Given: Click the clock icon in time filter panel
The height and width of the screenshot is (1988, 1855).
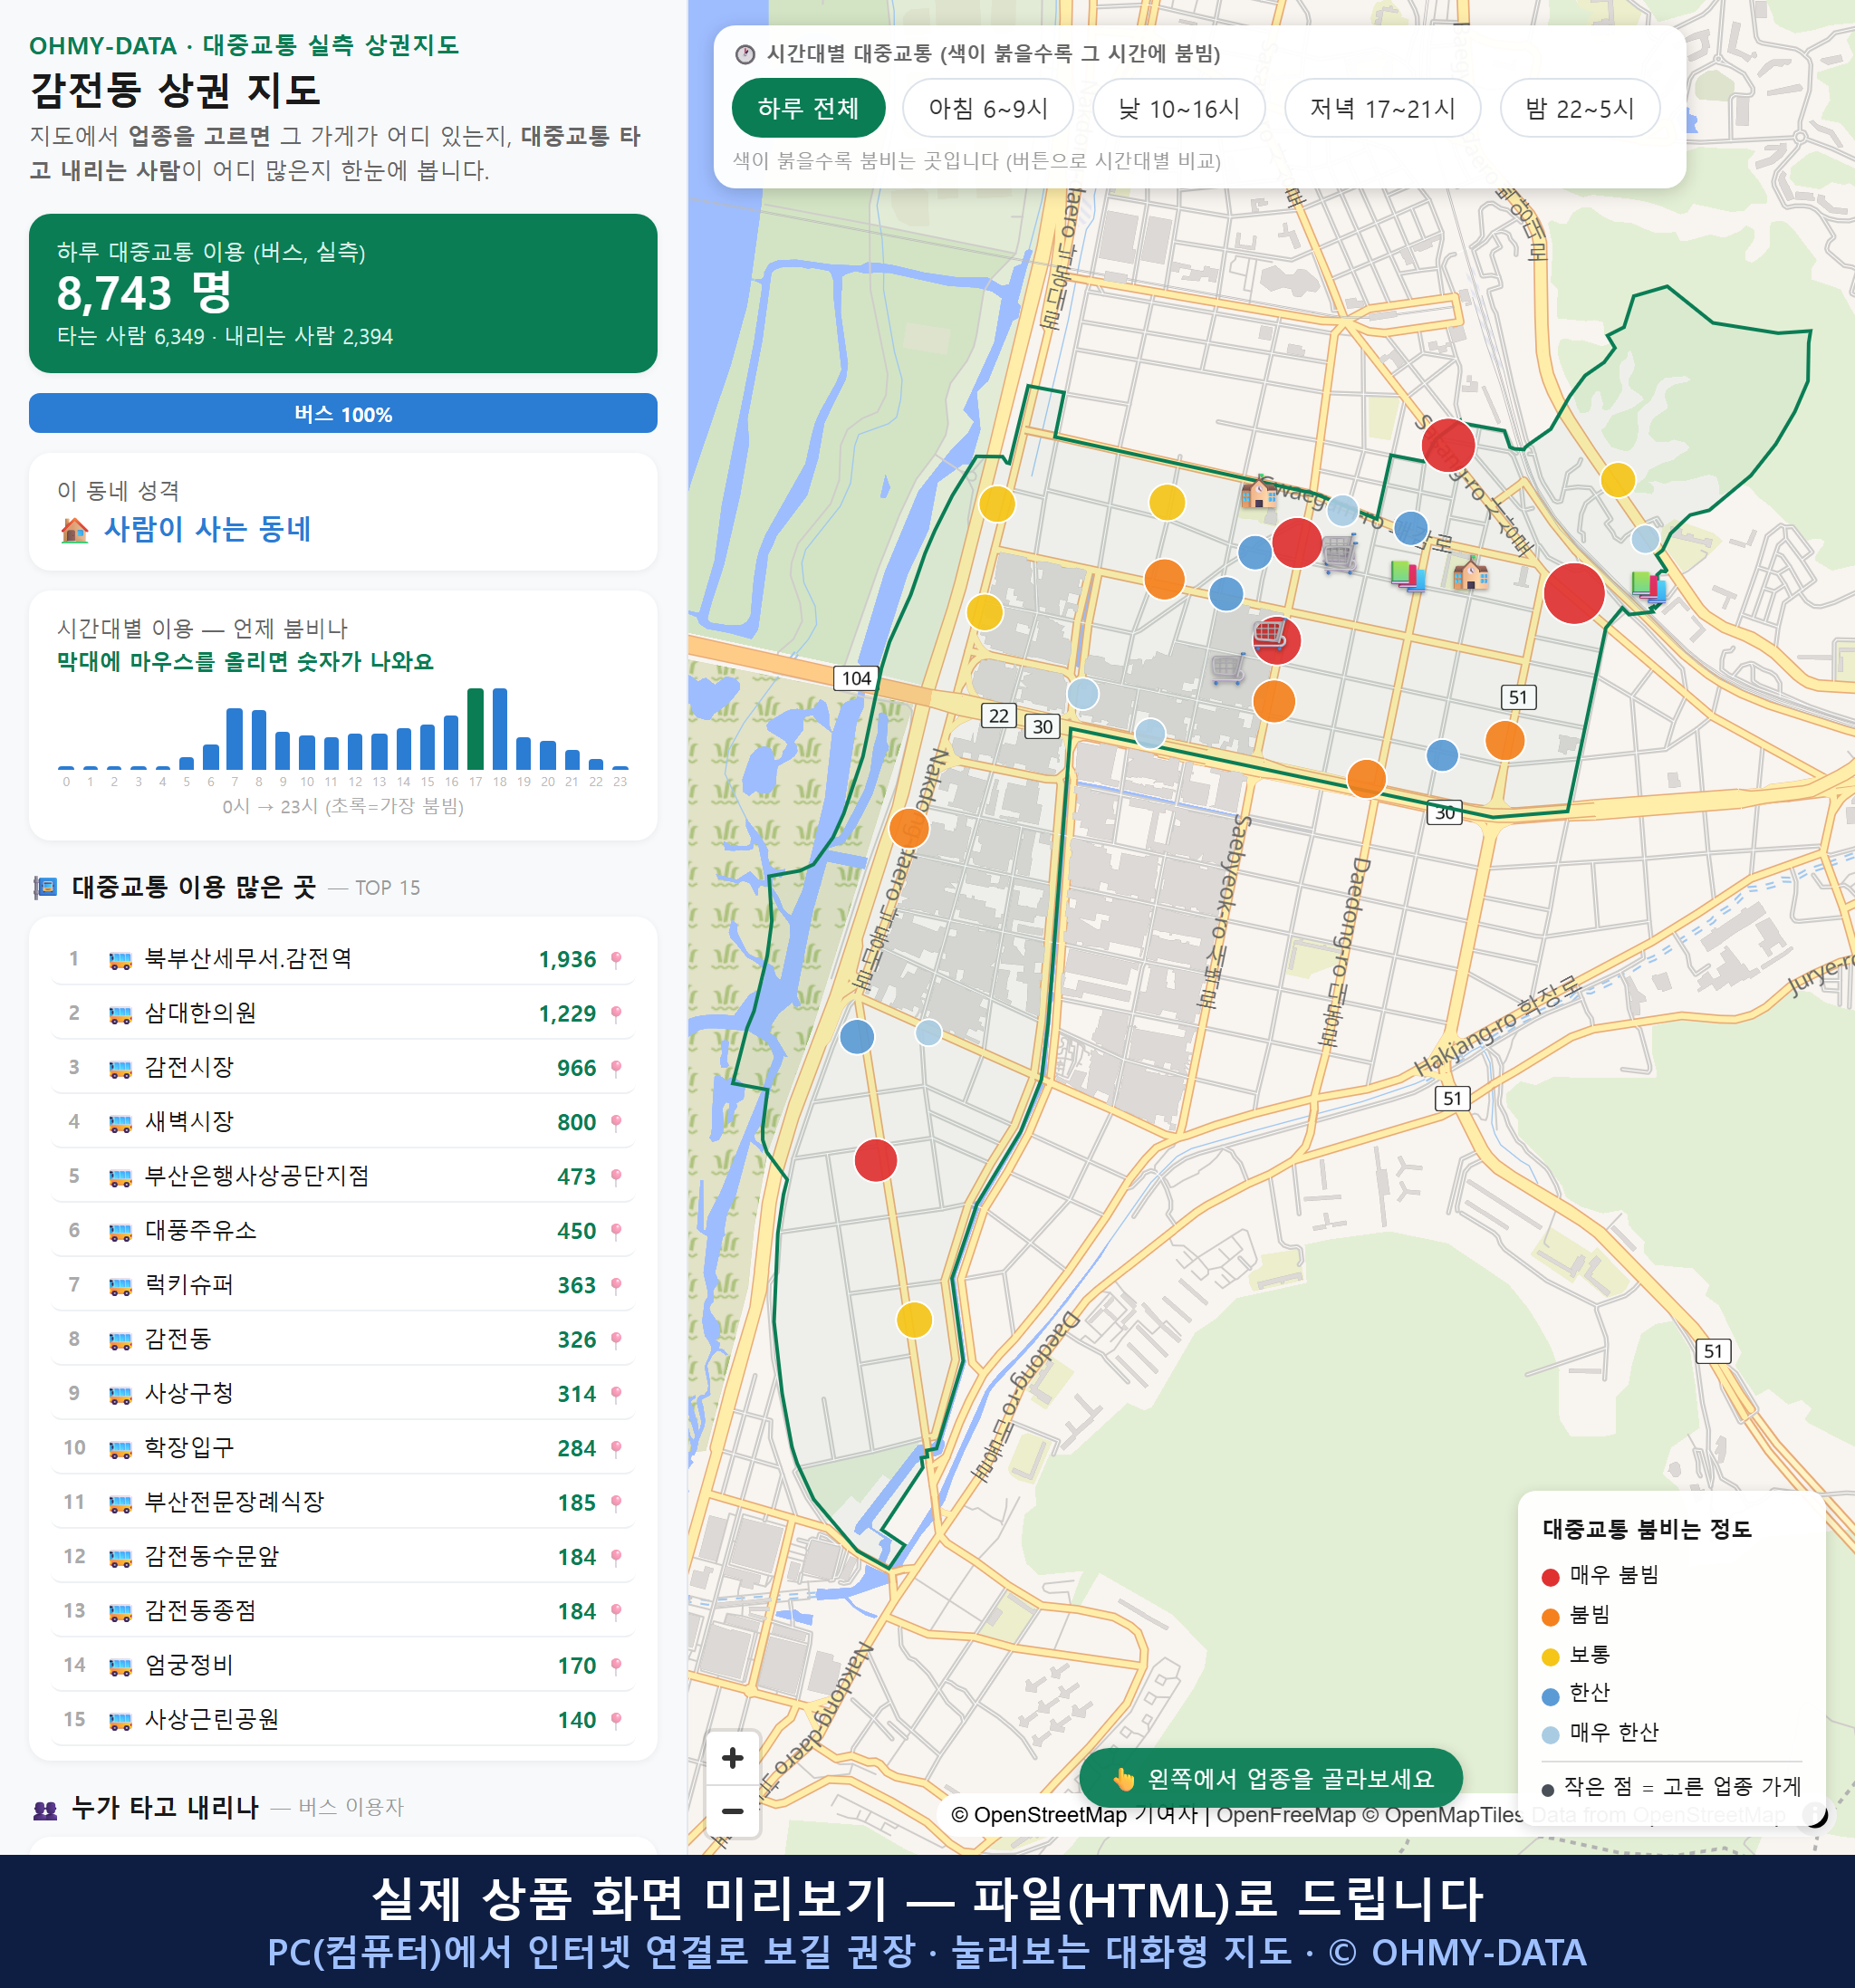Looking at the screenshot, I should coord(745,54).
